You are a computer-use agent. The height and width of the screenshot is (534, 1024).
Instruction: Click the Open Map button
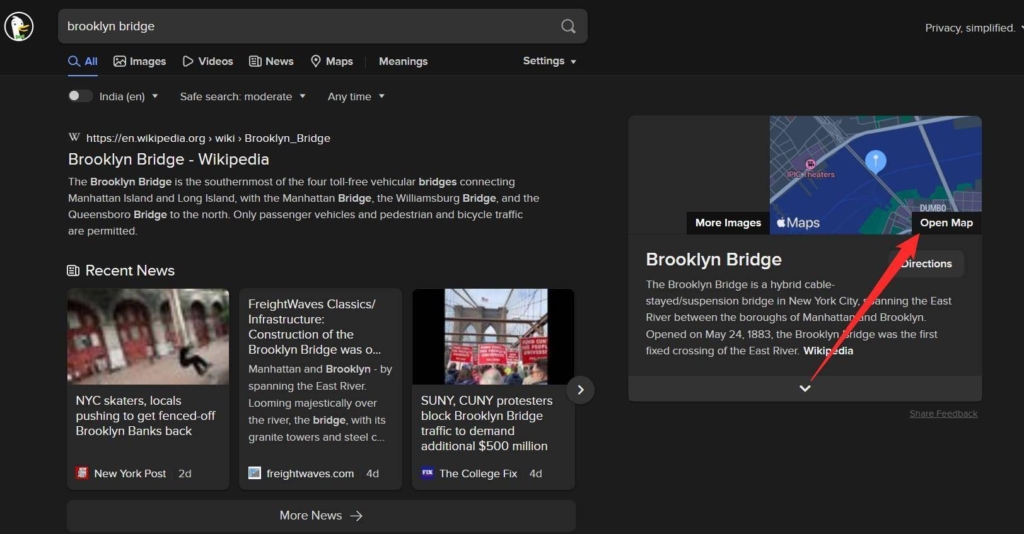point(946,223)
